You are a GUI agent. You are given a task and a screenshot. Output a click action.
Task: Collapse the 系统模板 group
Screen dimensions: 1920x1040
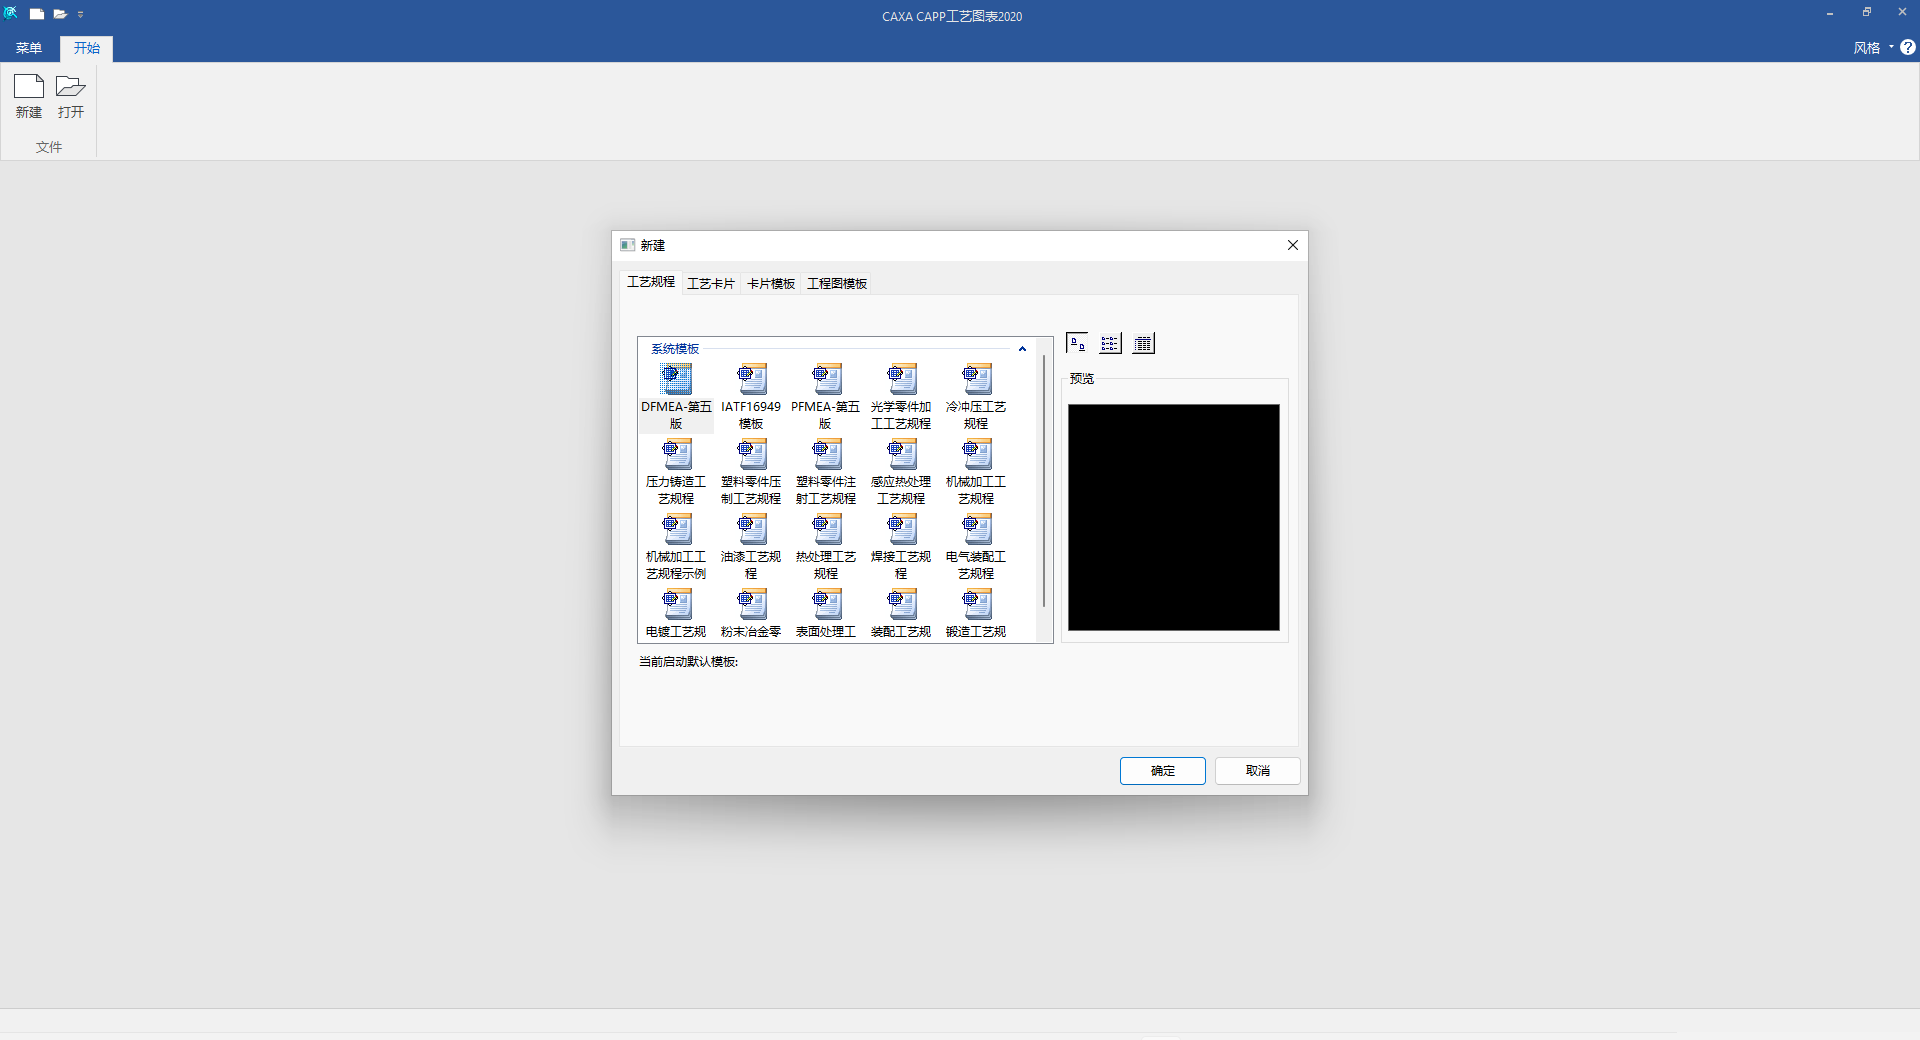(1022, 349)
